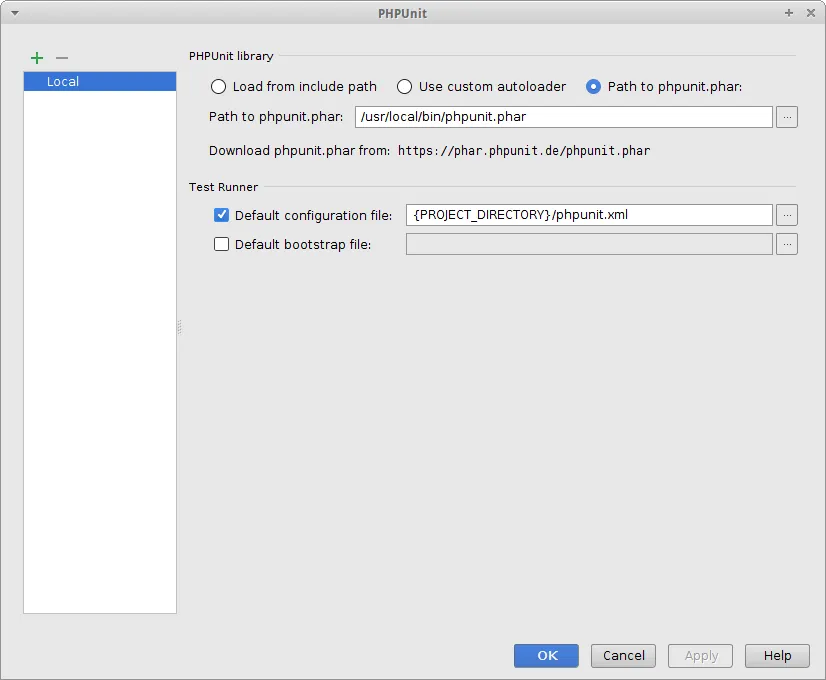Select the Local configuration in the list

[x=100, y=82]
